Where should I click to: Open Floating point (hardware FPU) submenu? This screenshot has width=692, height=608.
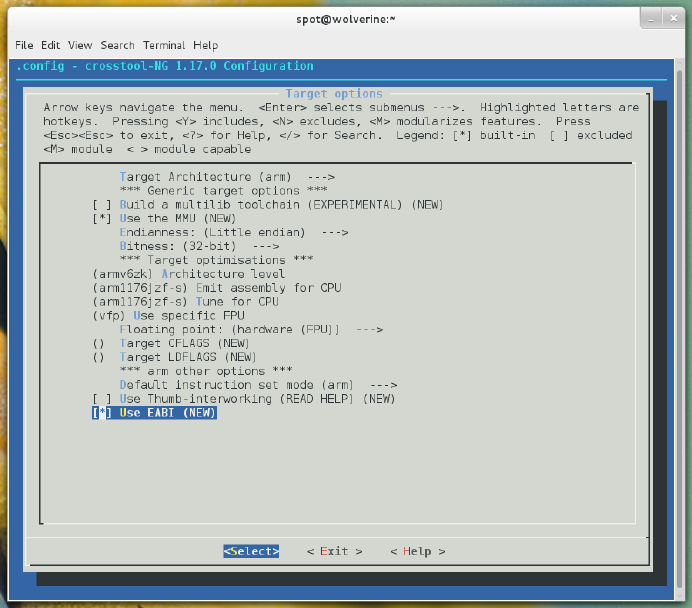click(x=251, y=330)
